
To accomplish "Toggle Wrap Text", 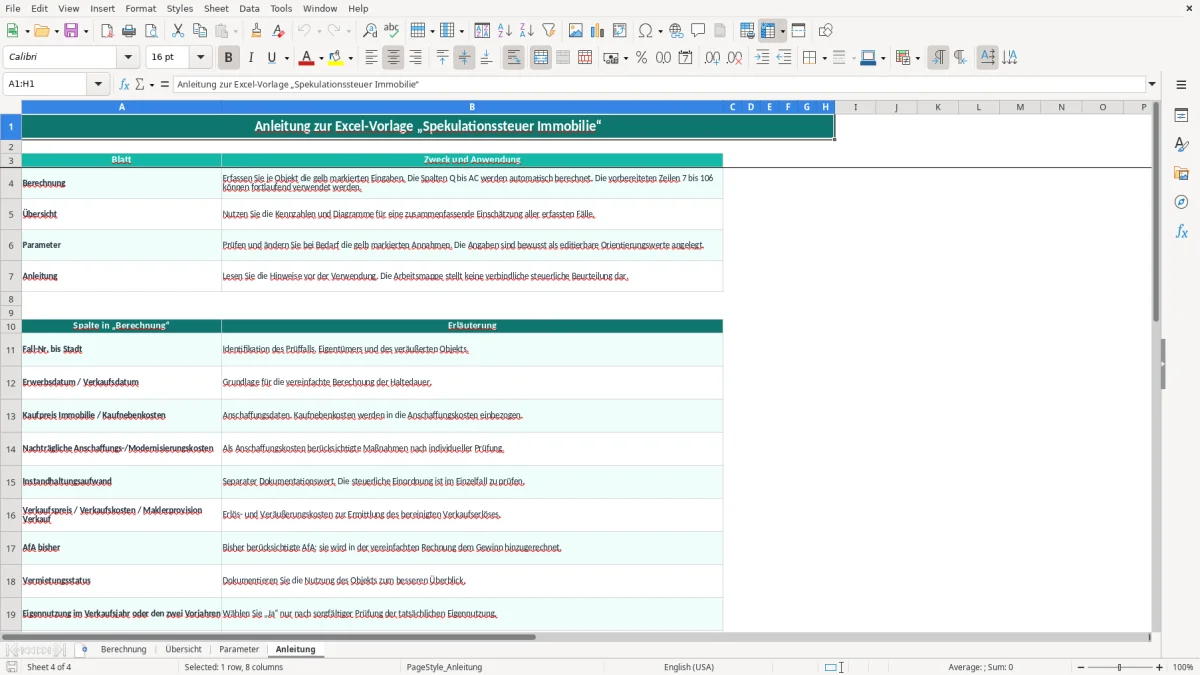I will [x=513, y=58].
